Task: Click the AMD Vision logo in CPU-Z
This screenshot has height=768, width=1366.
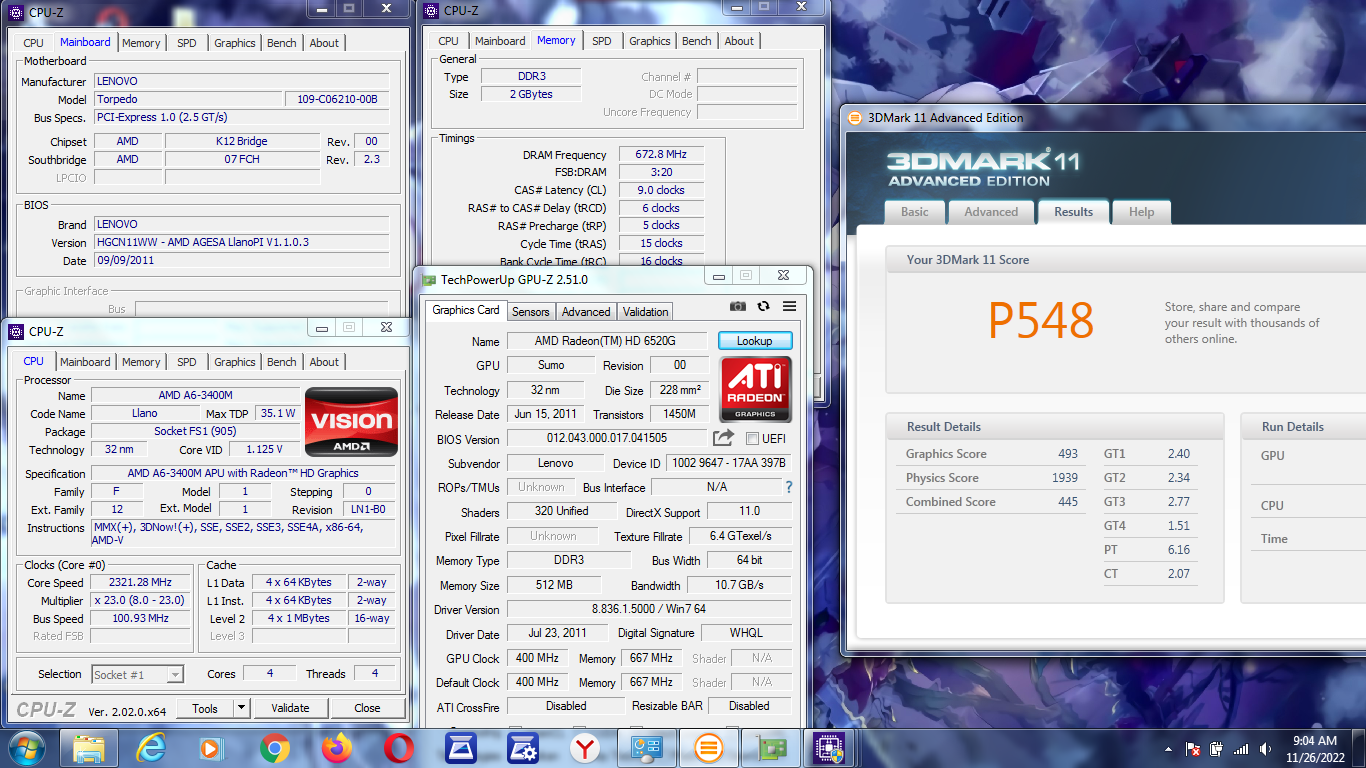Action: [351, 422]
